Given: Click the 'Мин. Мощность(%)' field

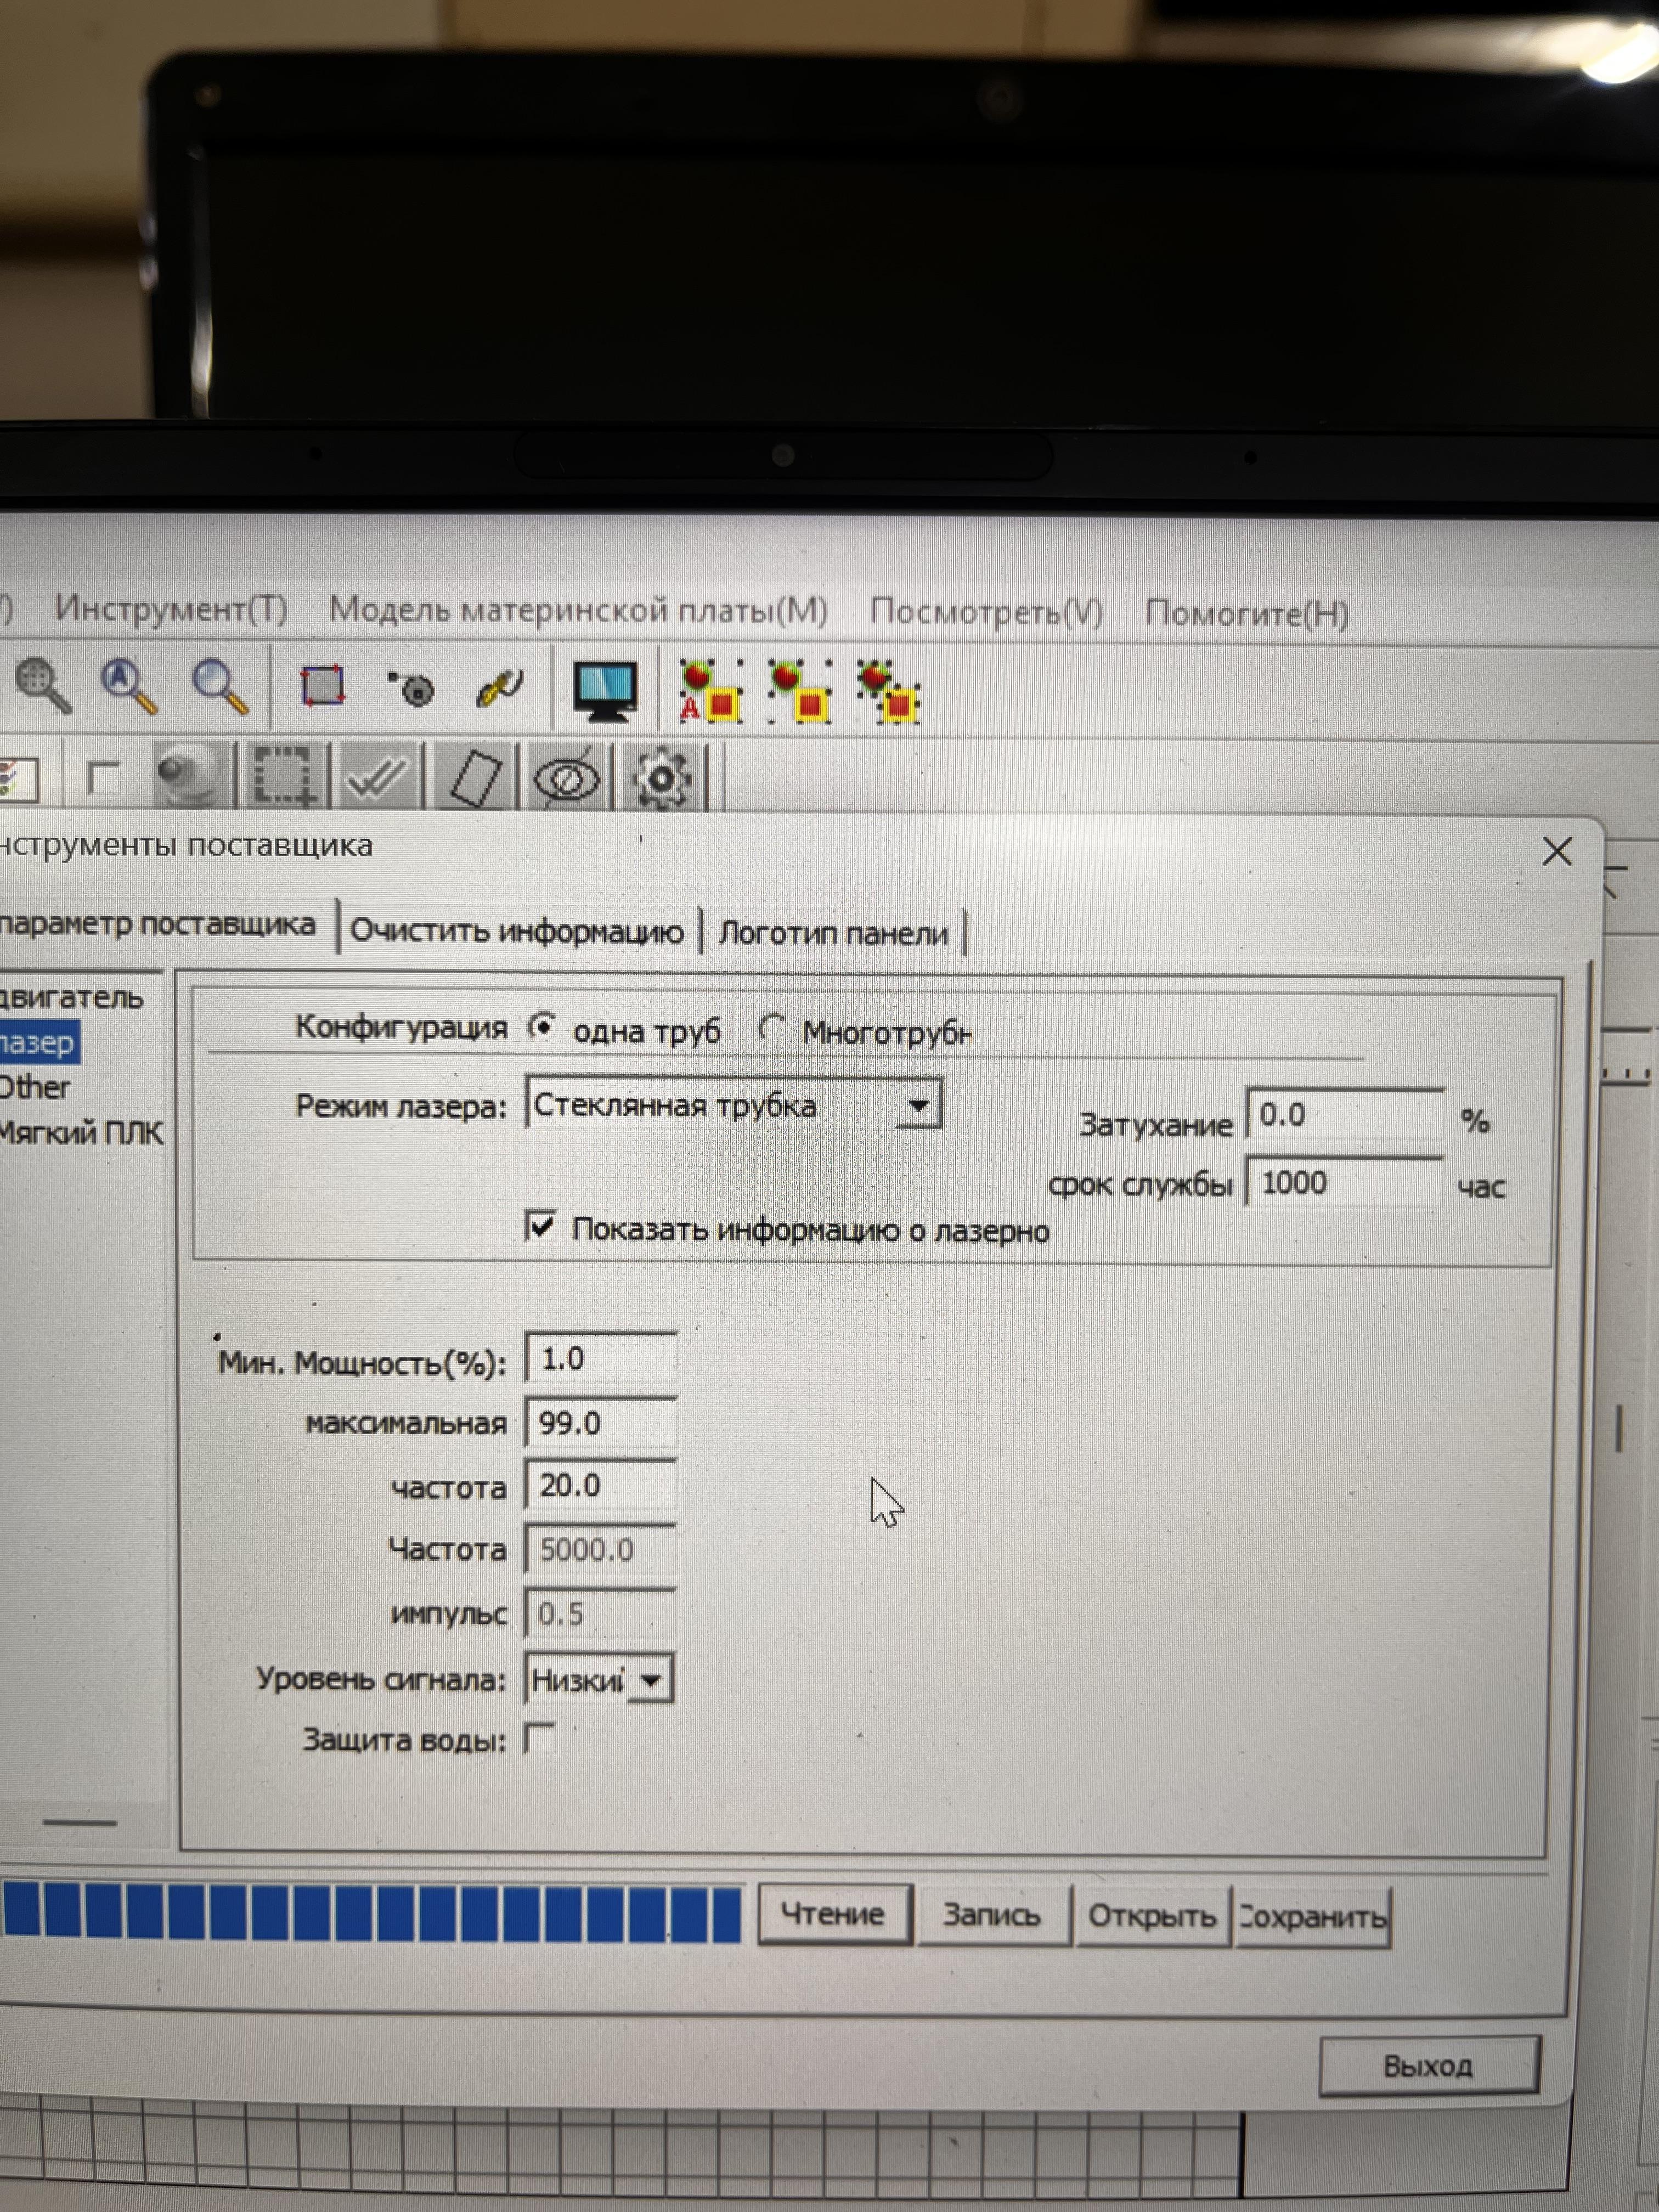Looking at the screenshot, I should coord(601,1359).
